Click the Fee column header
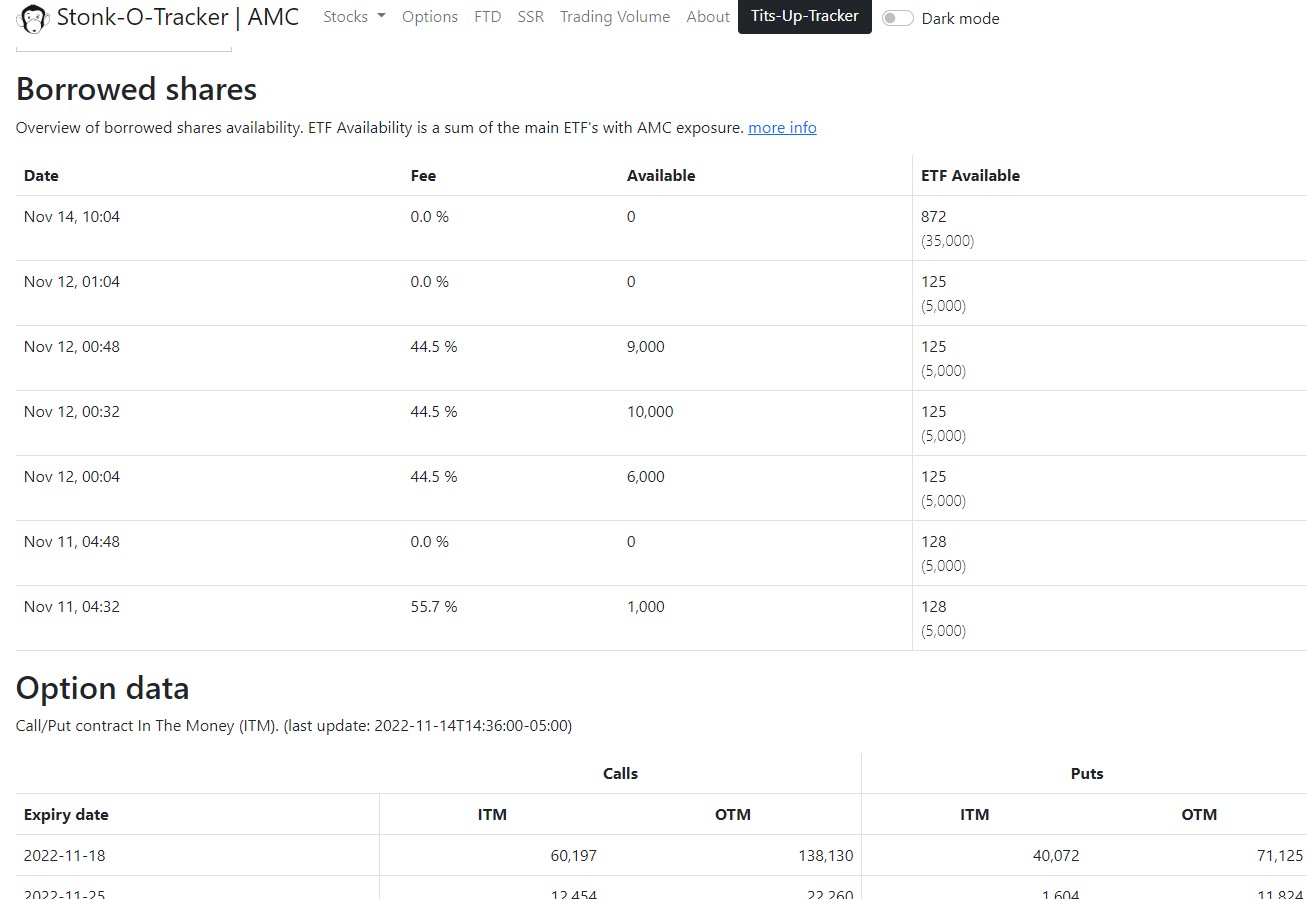 [423, 176]
